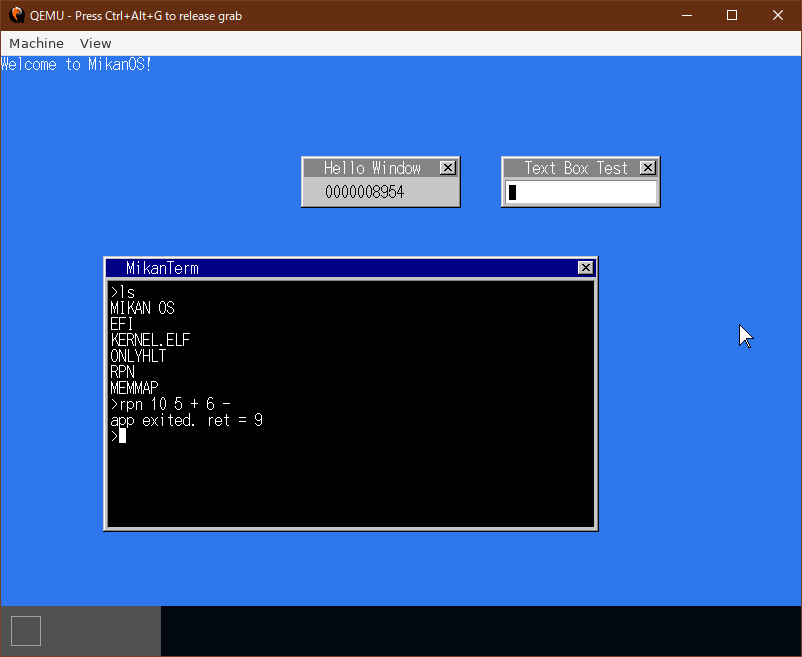This screenshot has height=657, width=802.
Task: Click the 'Welcome to MikanOS!' text
Action: tap(76, 64)
